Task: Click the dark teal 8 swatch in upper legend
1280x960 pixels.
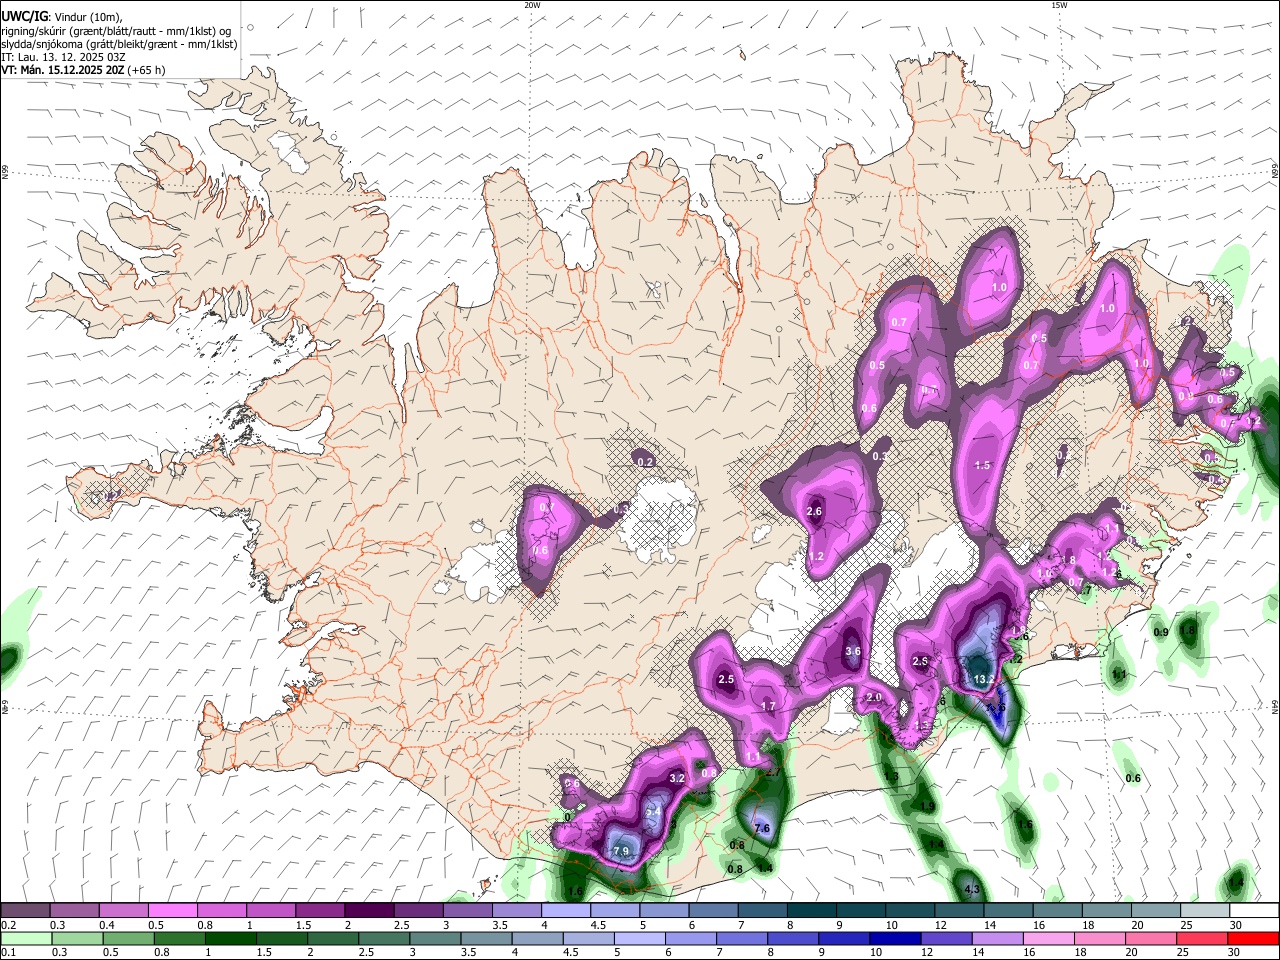Action: coord(811,911)
